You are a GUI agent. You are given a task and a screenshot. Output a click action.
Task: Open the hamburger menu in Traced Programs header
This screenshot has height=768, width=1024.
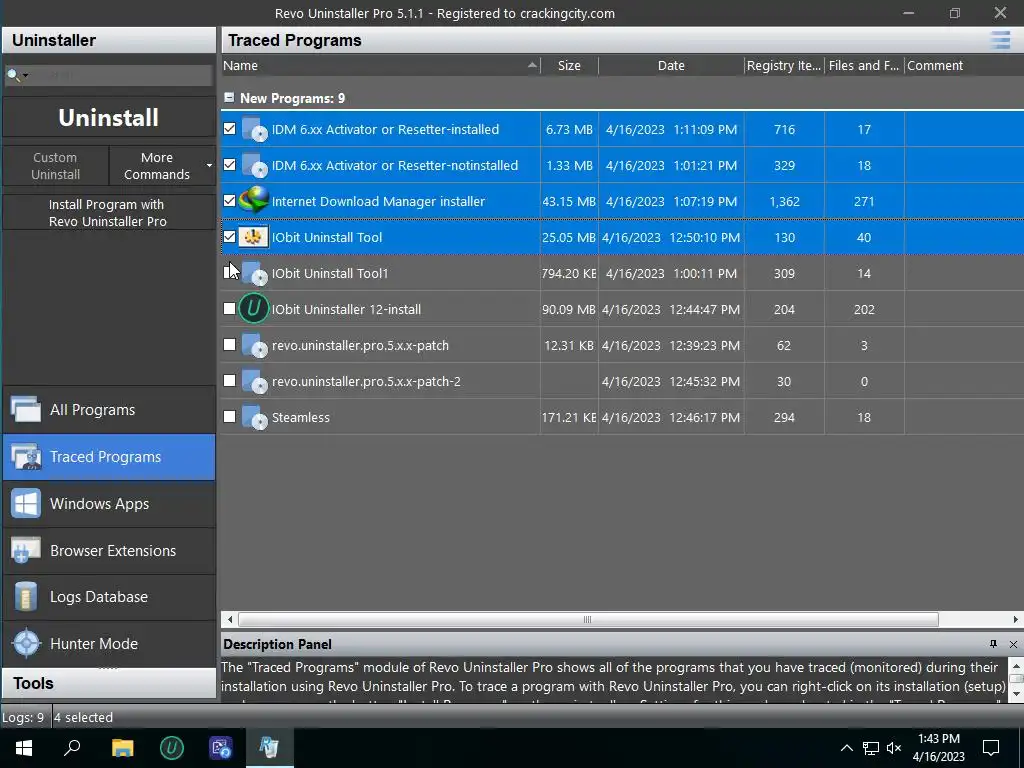(1000, 40)
